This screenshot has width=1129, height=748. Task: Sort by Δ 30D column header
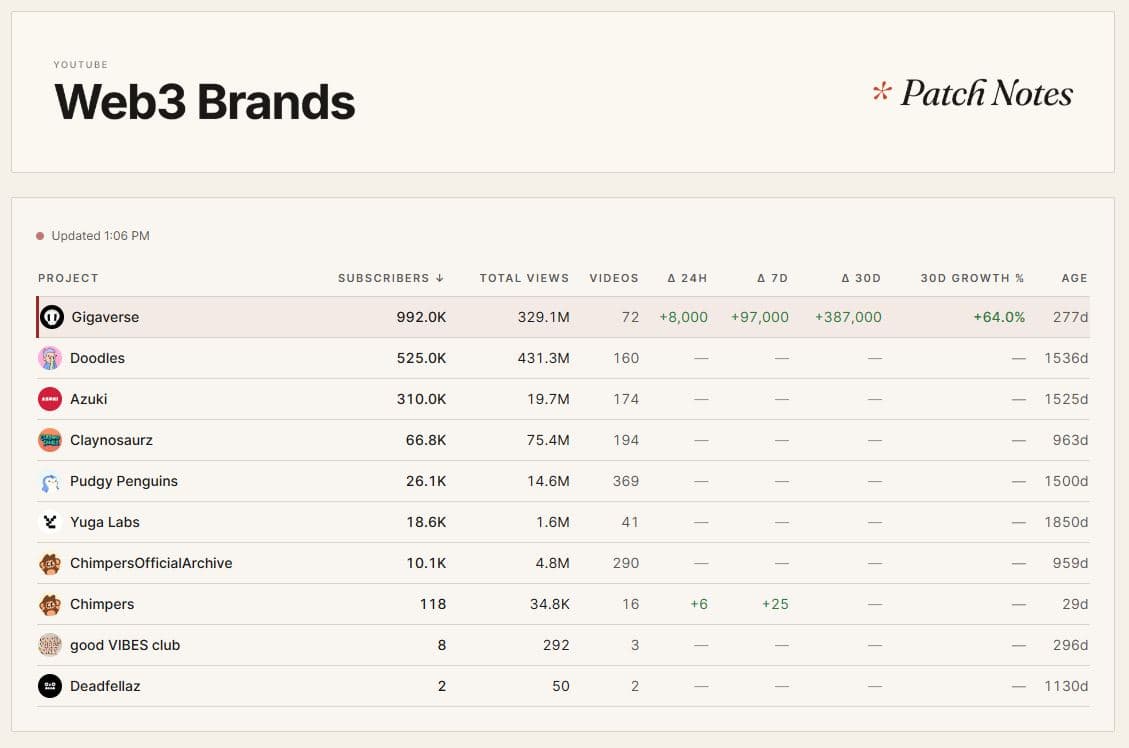(861, 278)
